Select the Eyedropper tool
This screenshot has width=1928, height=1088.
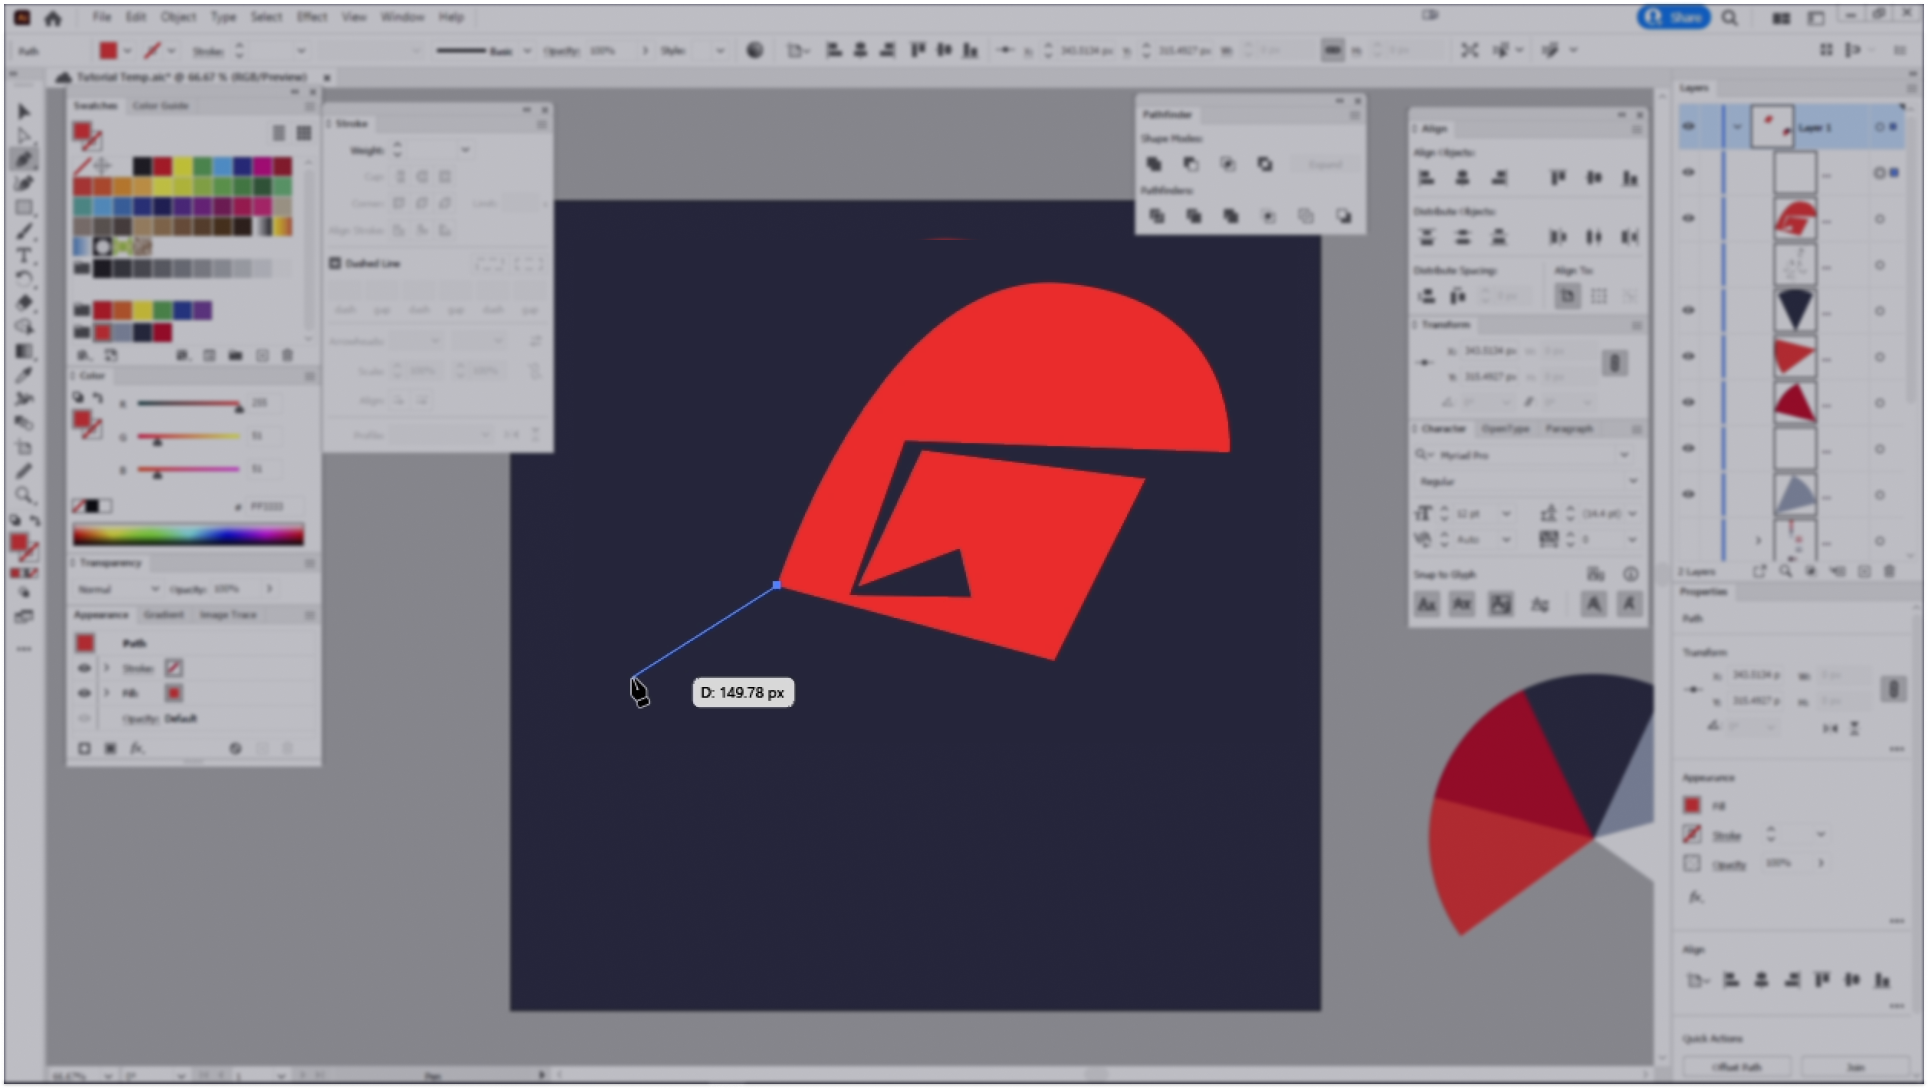24,375
